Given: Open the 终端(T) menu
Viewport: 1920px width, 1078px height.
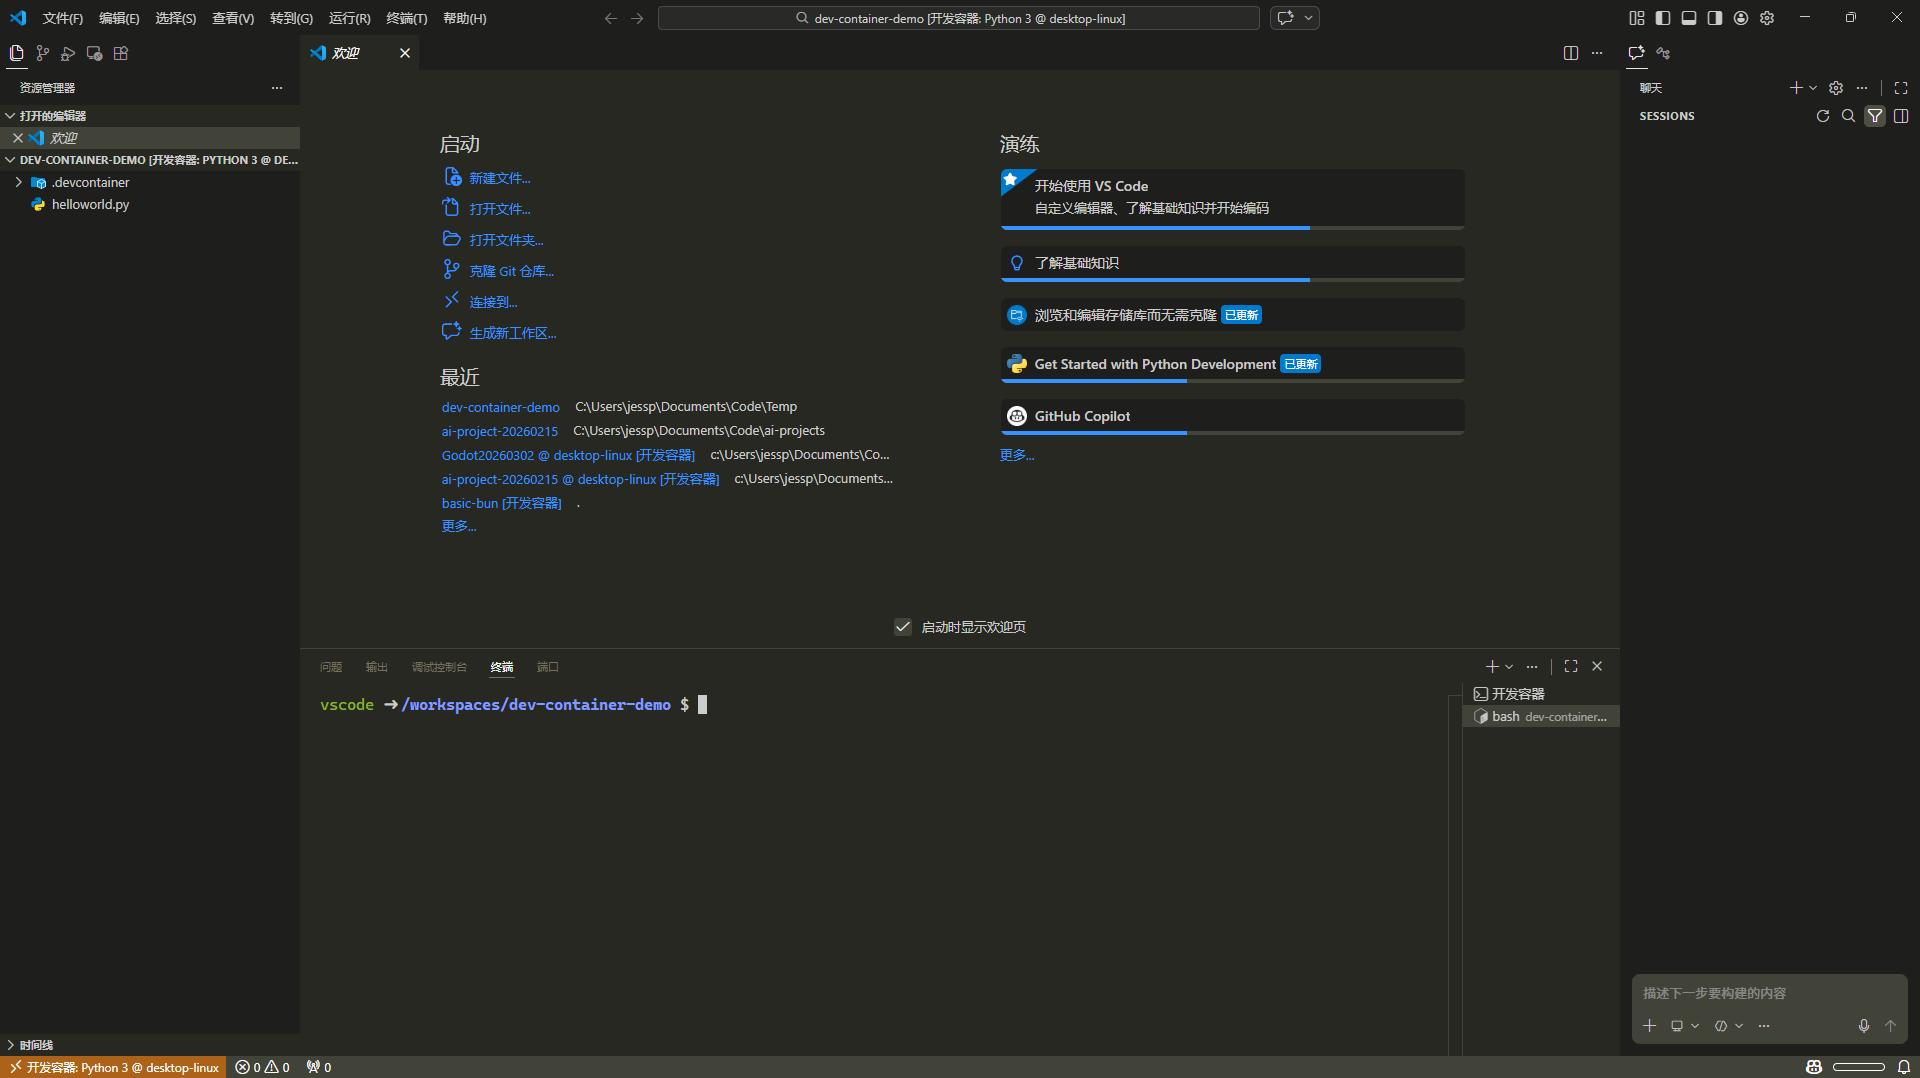Looking at the screenshot, I should click(406, 18).
